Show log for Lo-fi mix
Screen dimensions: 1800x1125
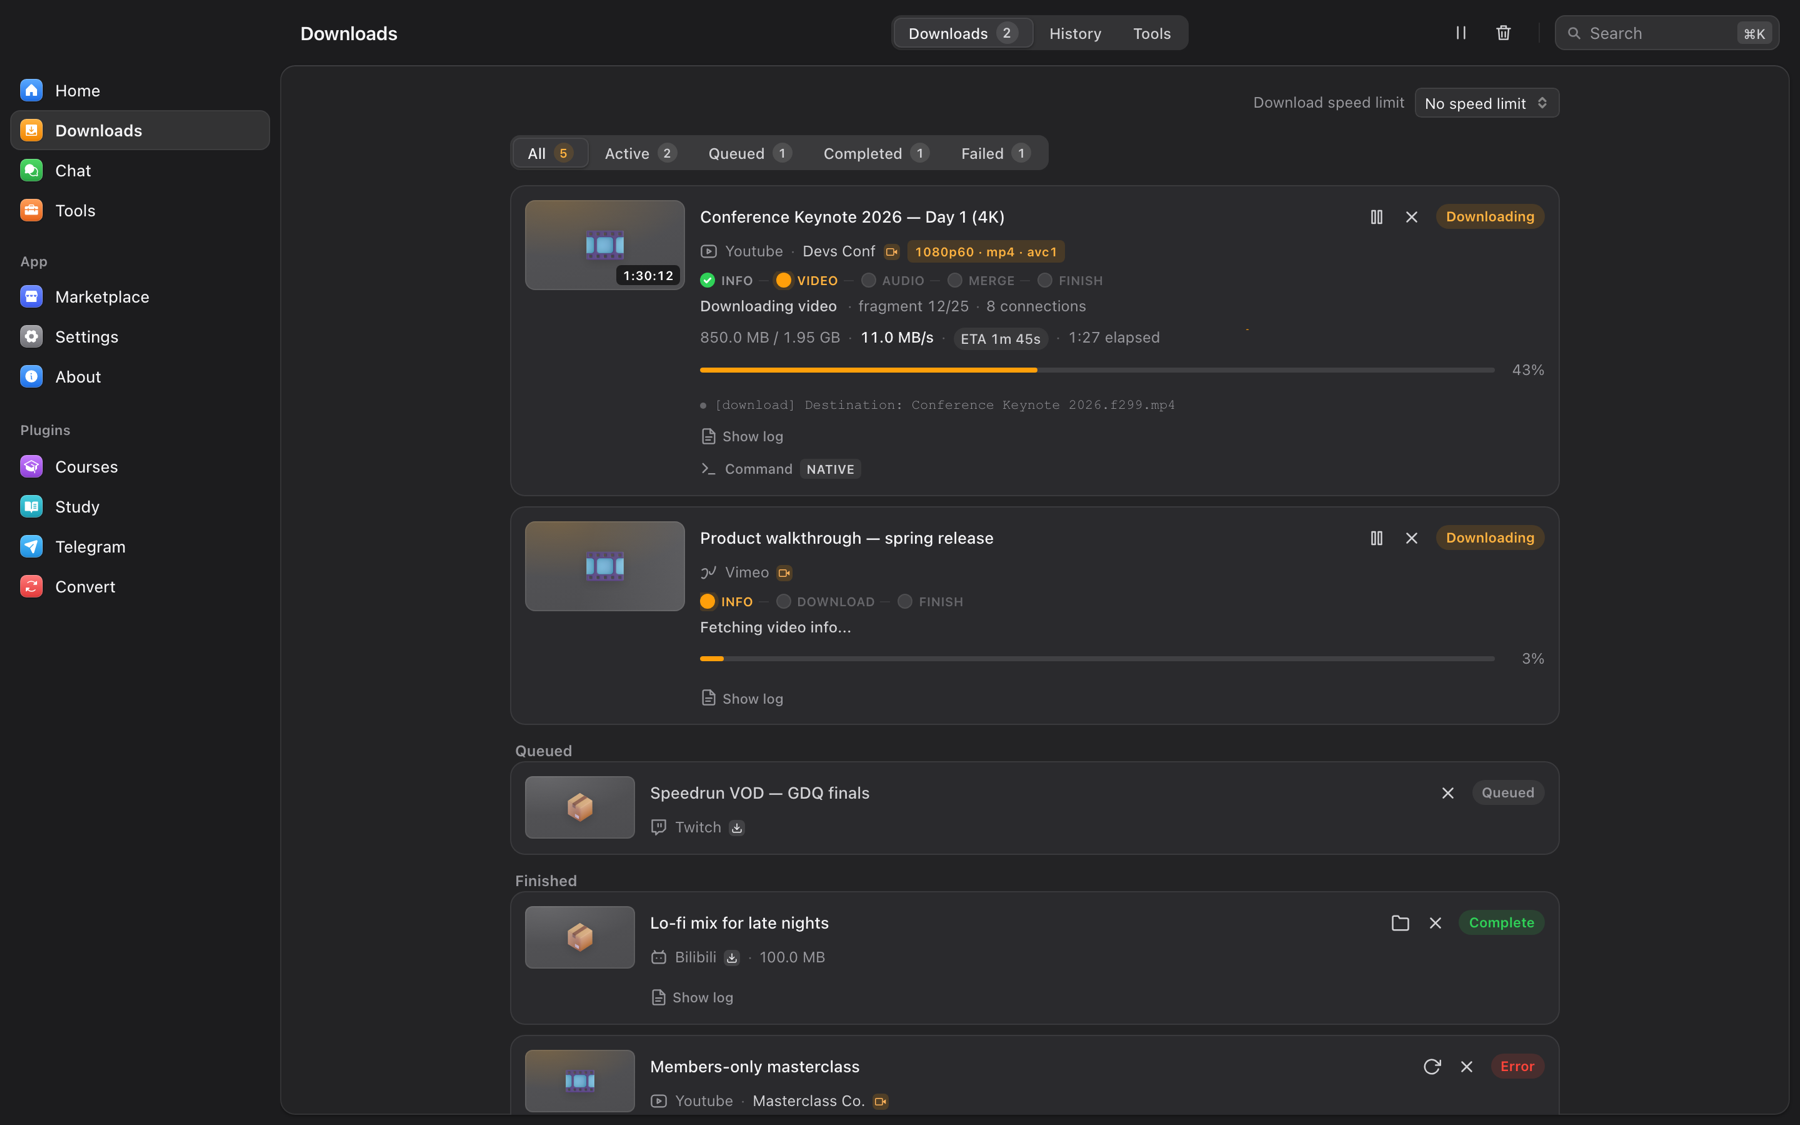point(692,998)
